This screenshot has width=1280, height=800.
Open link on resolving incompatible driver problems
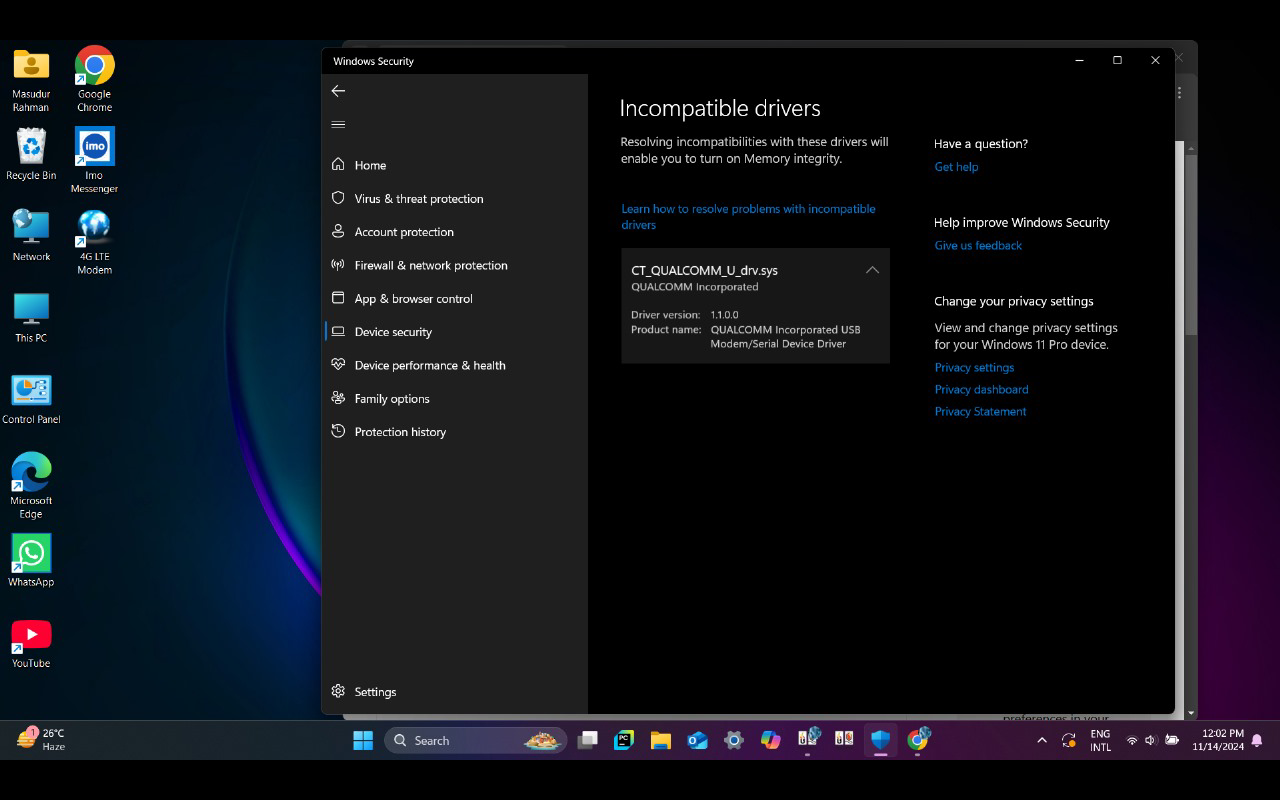coord(748,217)
